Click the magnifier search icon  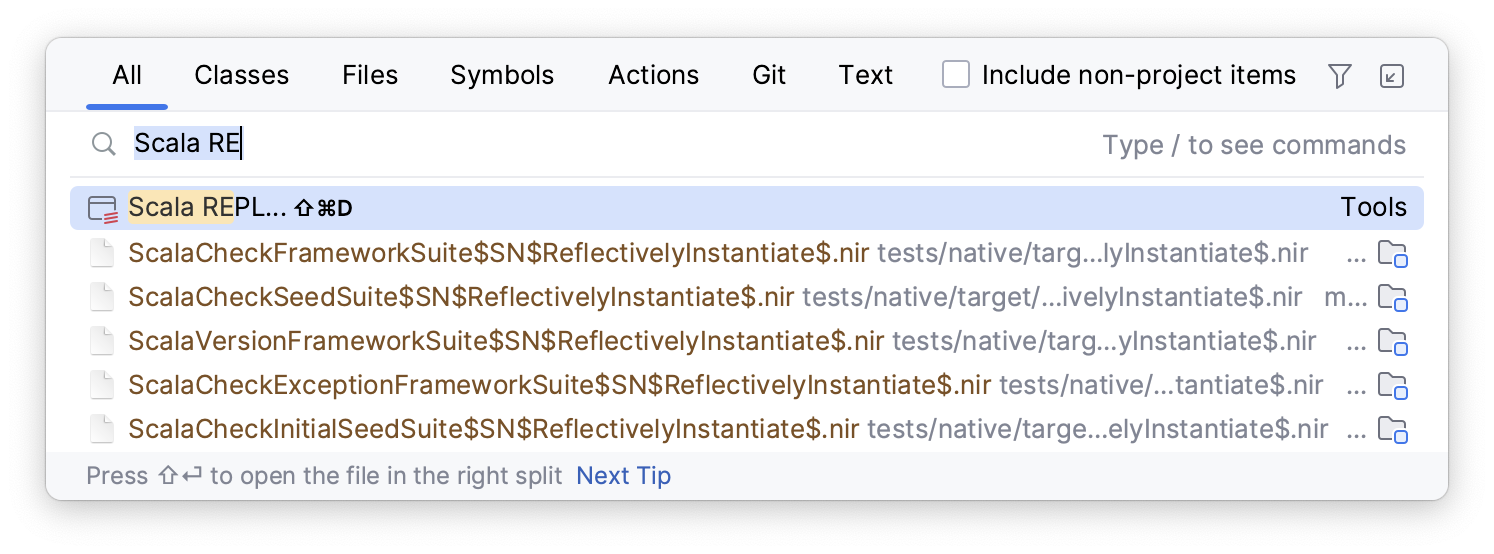point(104,144)
